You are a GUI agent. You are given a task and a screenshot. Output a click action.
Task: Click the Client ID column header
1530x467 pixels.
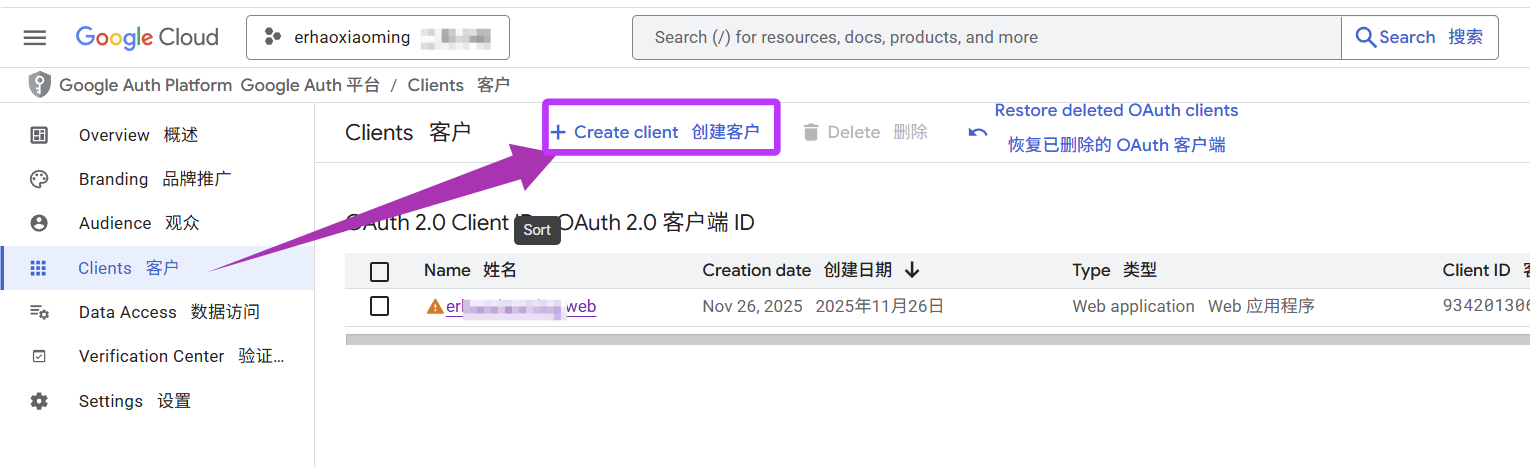(1485, 270)
